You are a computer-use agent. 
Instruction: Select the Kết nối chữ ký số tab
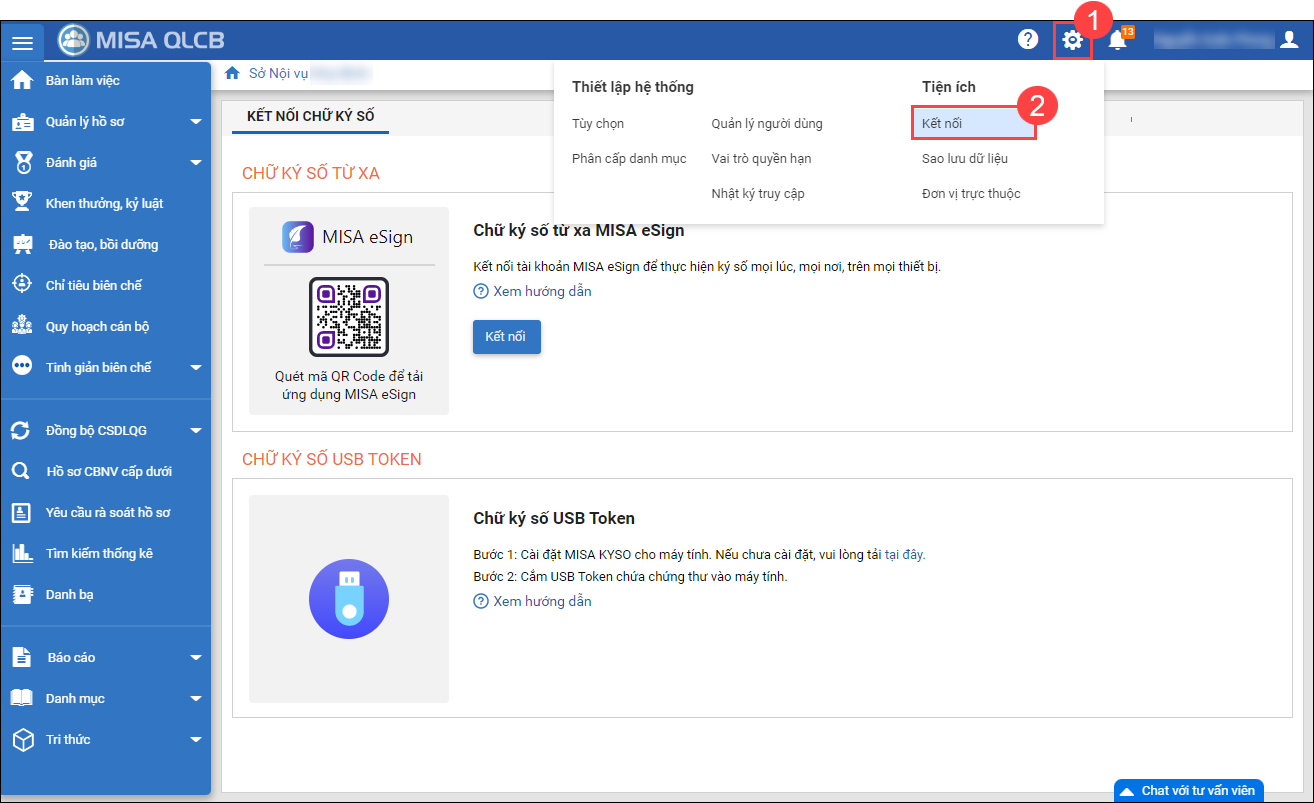click(x=310, y=116)
